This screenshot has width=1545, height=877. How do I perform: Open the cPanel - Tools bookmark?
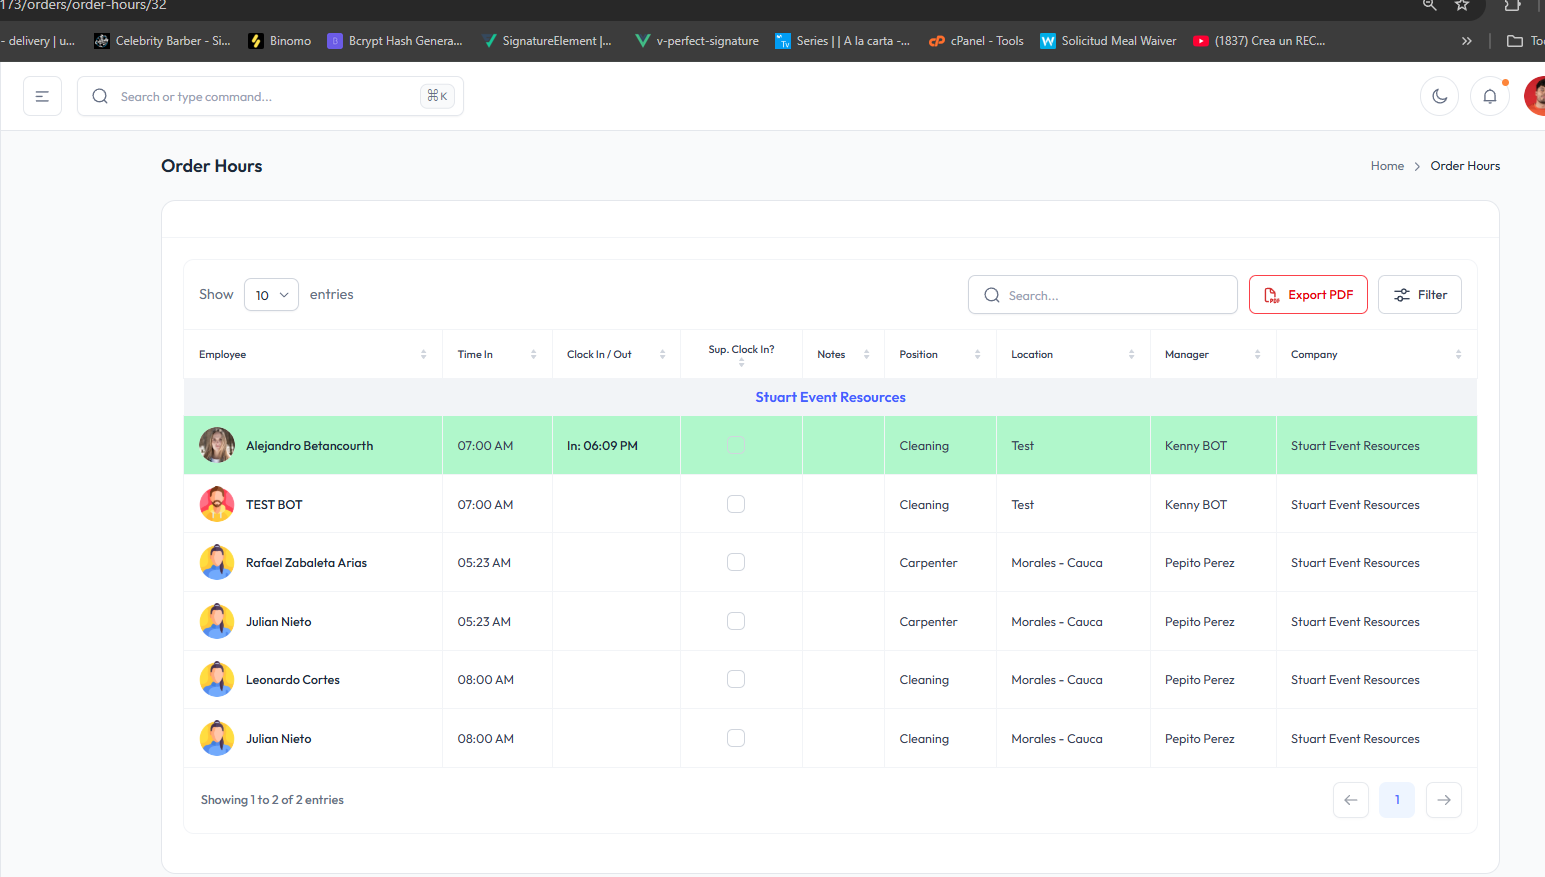[976, 41]
